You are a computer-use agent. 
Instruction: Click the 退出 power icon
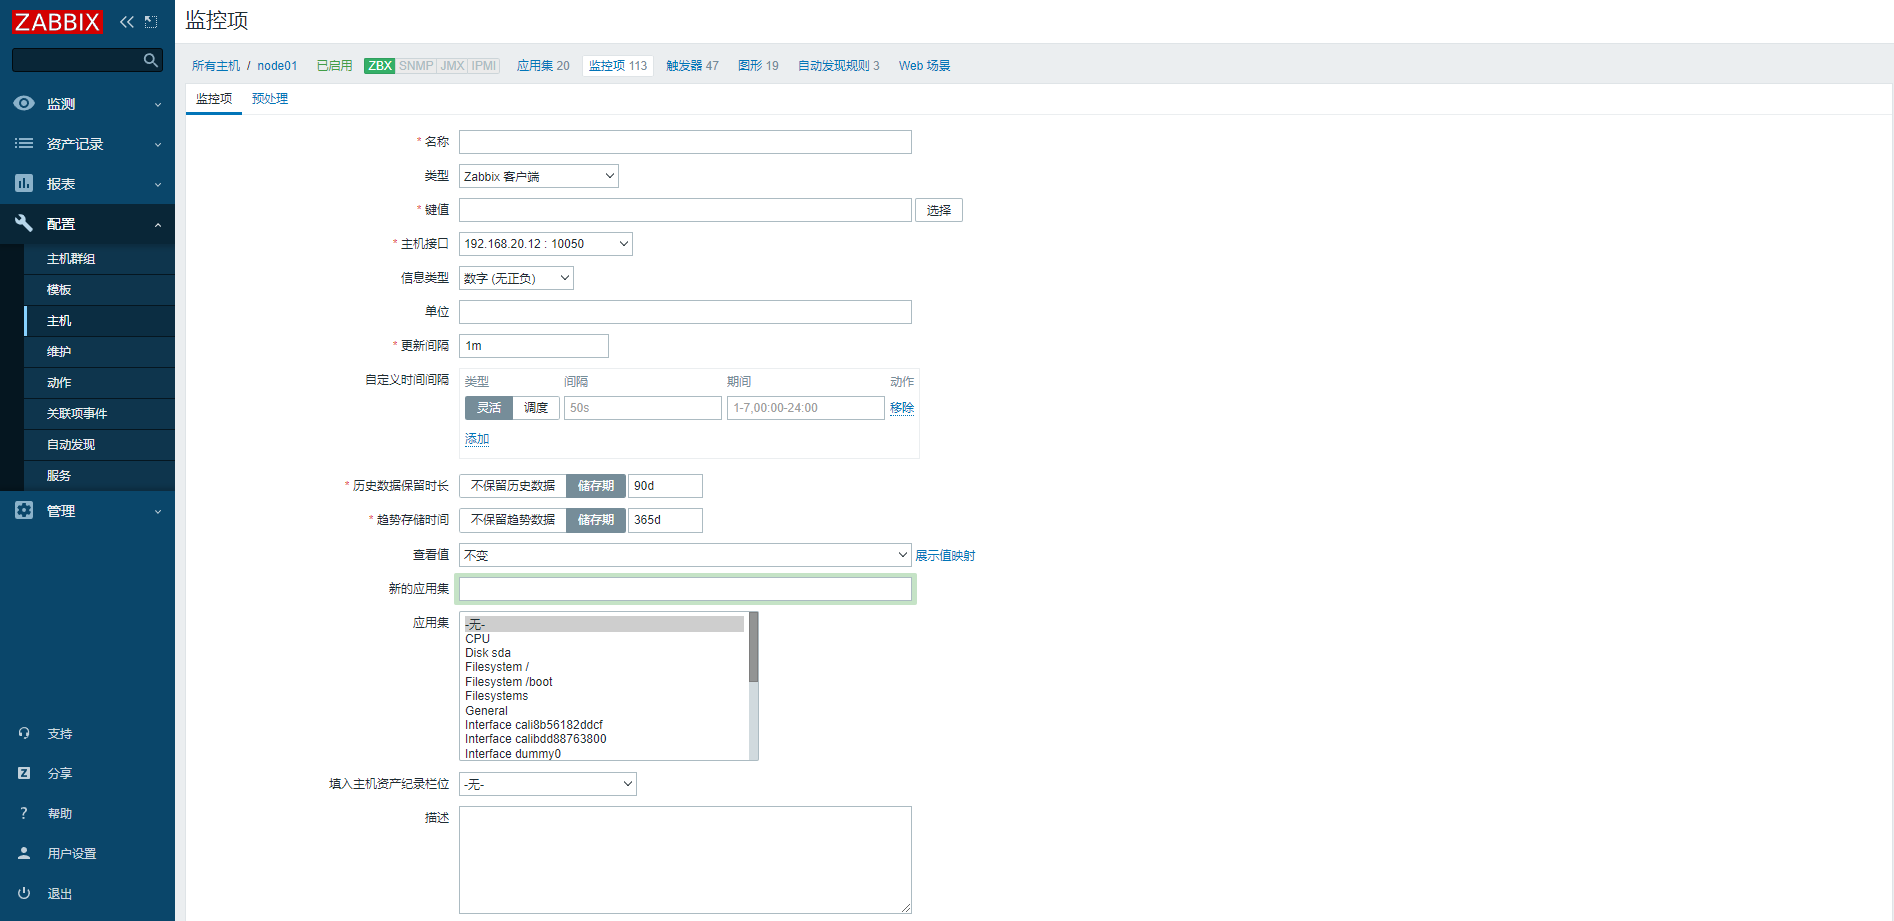tap(24, 894)
